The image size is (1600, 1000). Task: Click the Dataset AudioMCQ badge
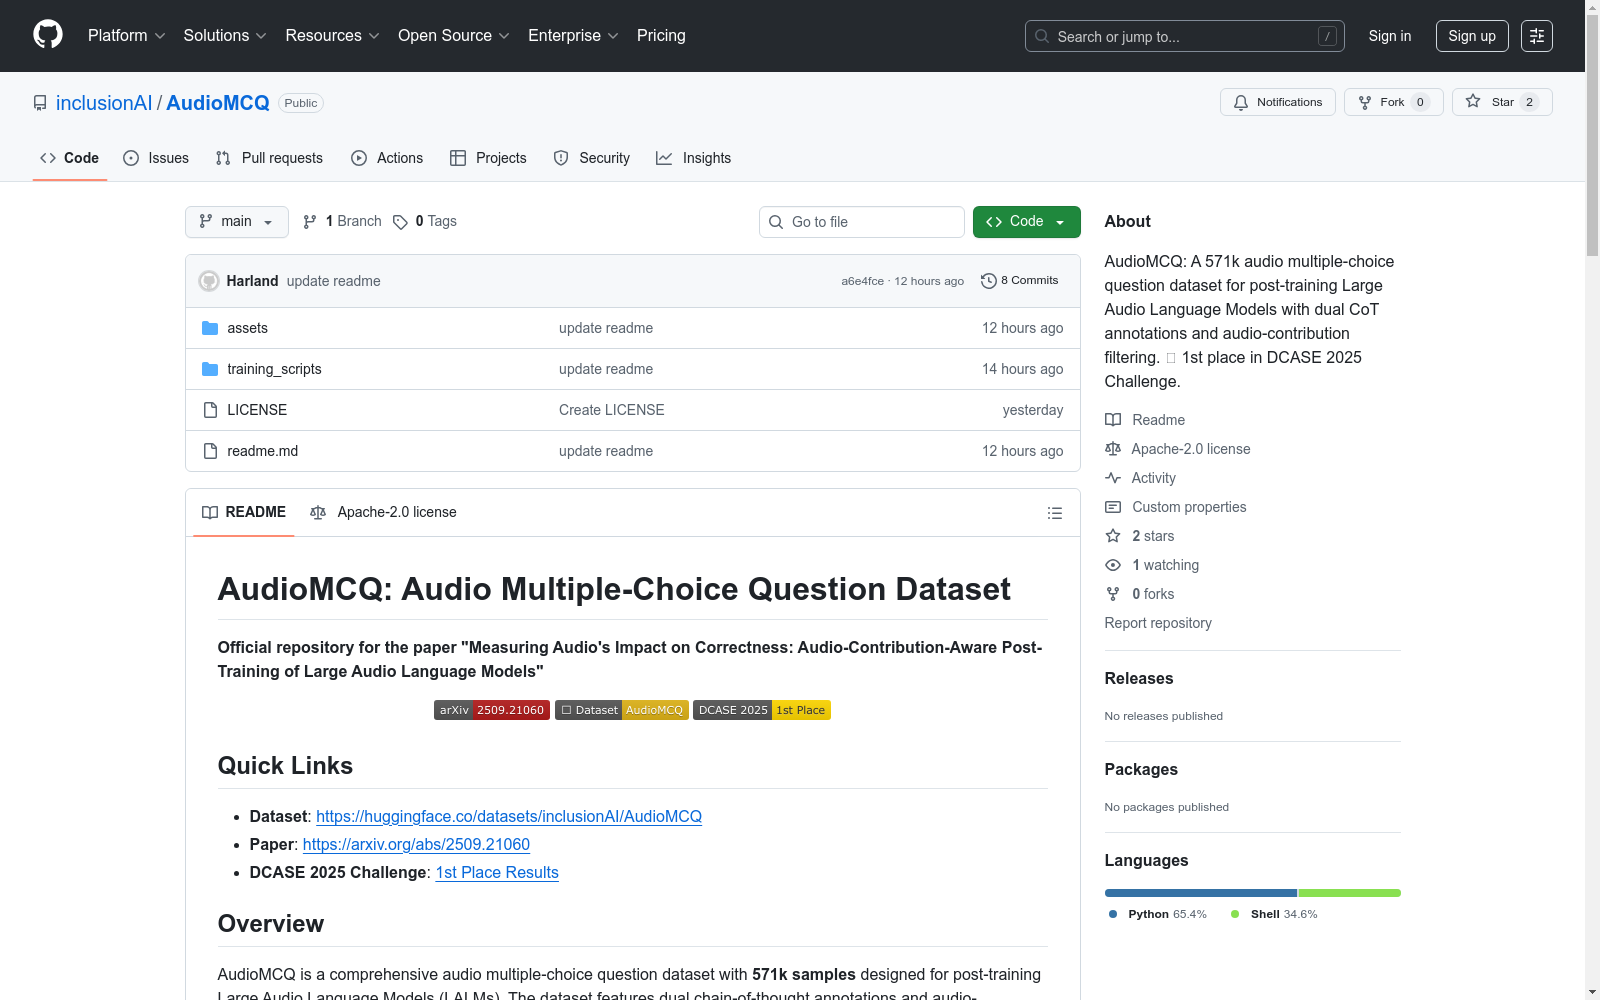point(622,710)
